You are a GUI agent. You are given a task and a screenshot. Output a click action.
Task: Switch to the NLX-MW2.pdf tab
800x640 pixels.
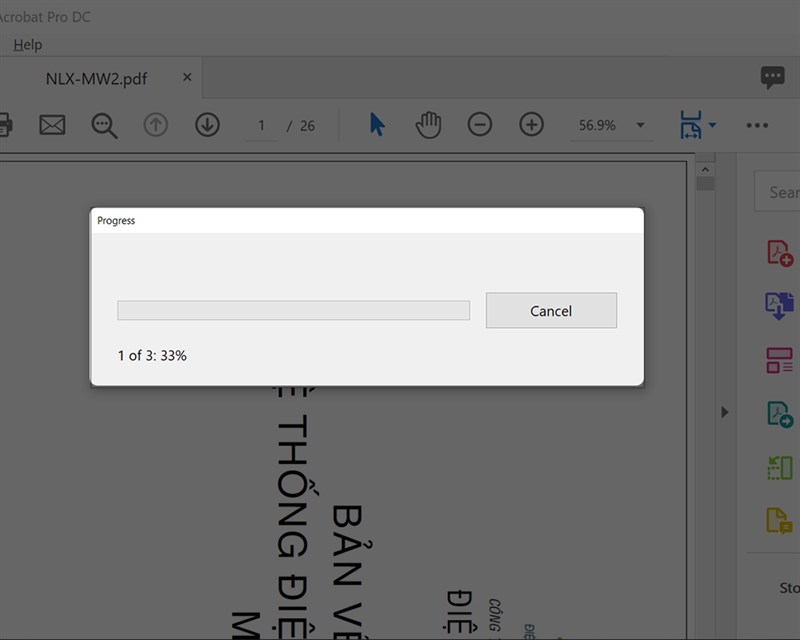[x=95, y=77]
